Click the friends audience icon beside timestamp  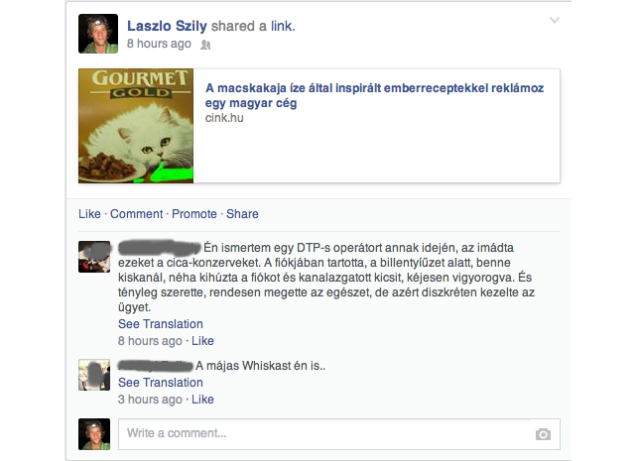coord(206,45)
